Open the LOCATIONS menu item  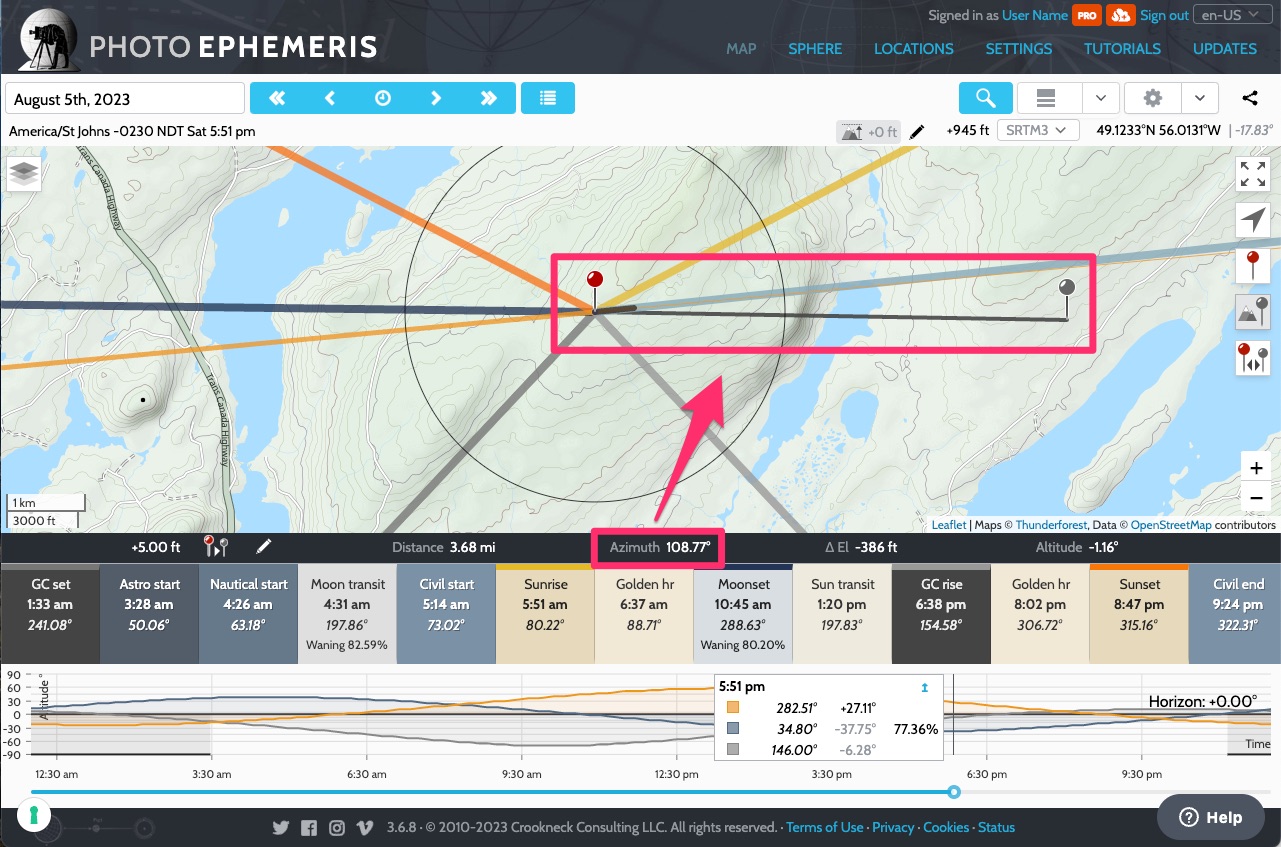(913, 48)
